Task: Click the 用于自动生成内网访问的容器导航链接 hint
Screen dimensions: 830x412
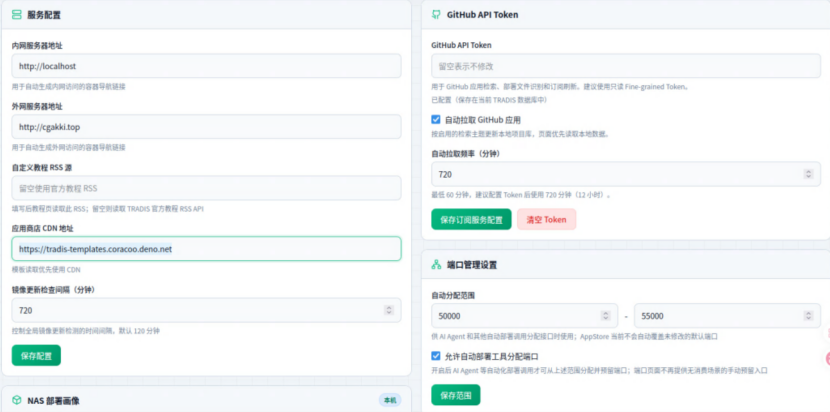Action: pyautogui.click(x=69, y=86)
